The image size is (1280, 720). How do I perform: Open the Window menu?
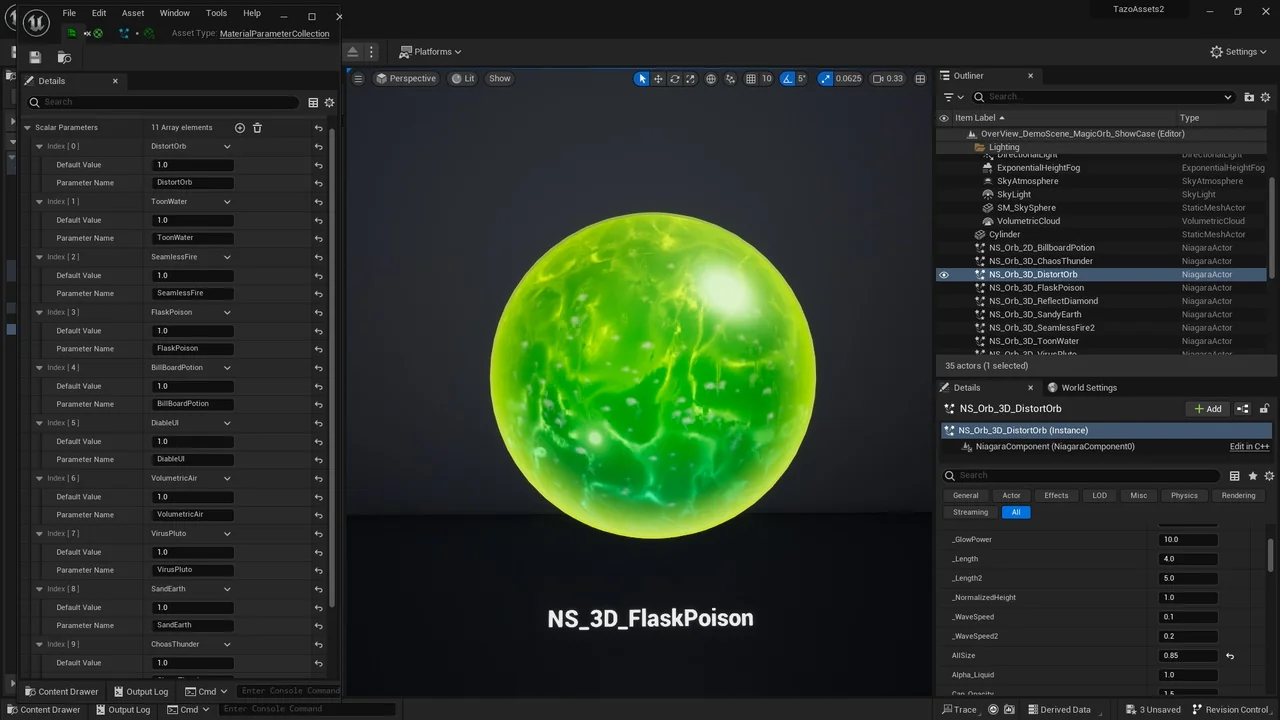click(174, 13)
